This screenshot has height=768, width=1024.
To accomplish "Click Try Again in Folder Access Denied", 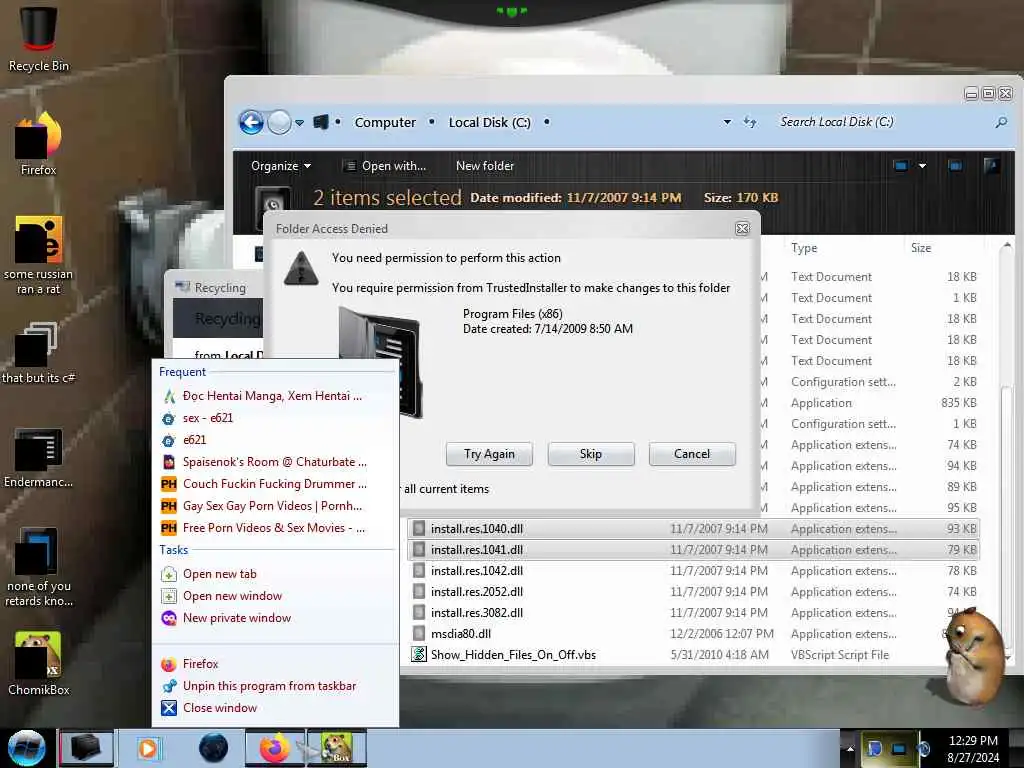I will click(489, 454).
